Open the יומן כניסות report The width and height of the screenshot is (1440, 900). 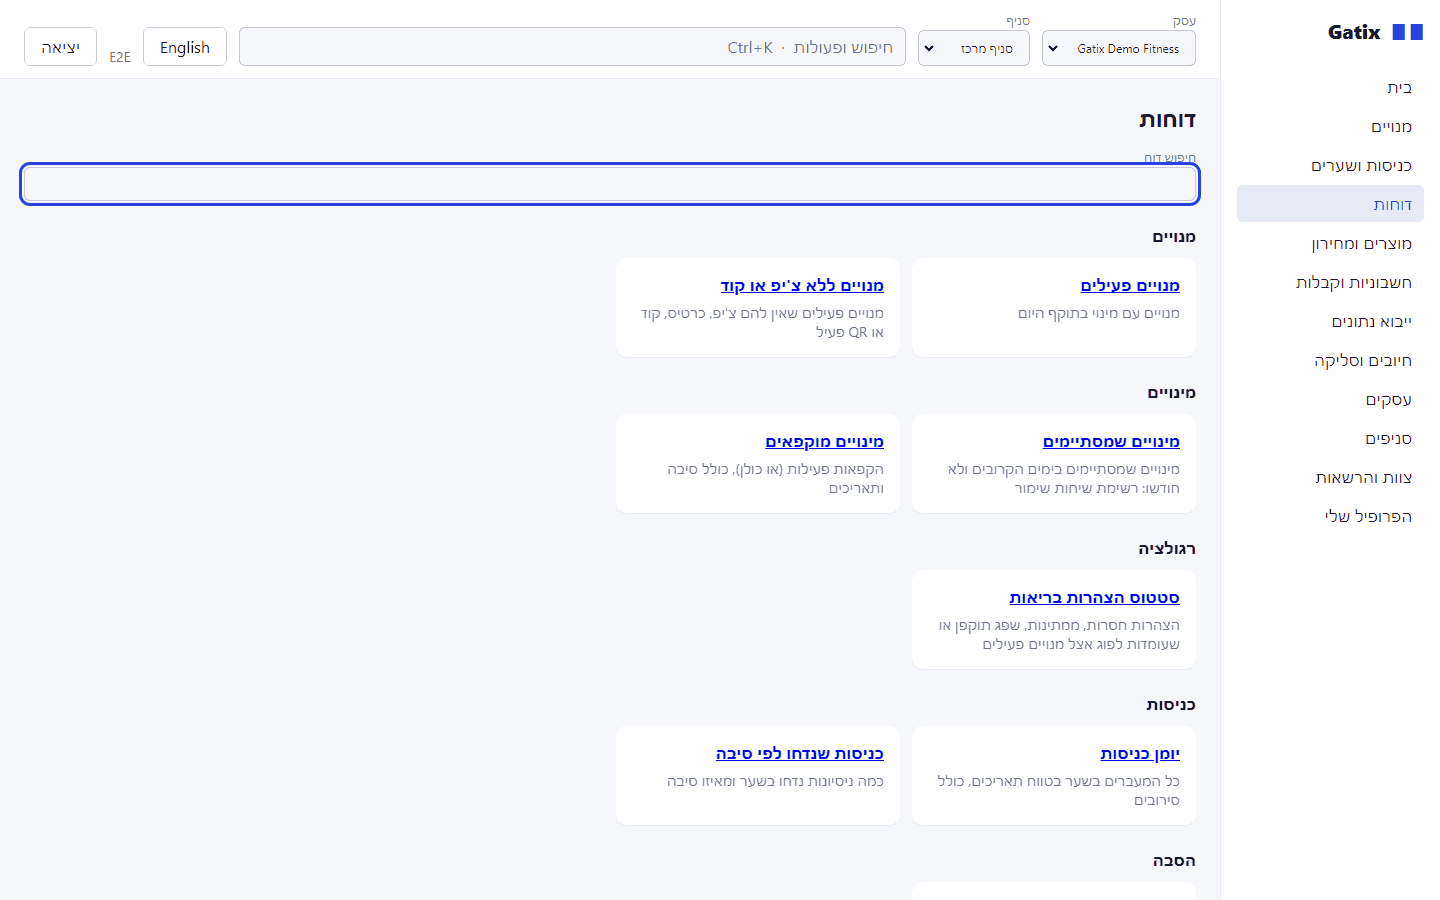(x=1140, y=754)
